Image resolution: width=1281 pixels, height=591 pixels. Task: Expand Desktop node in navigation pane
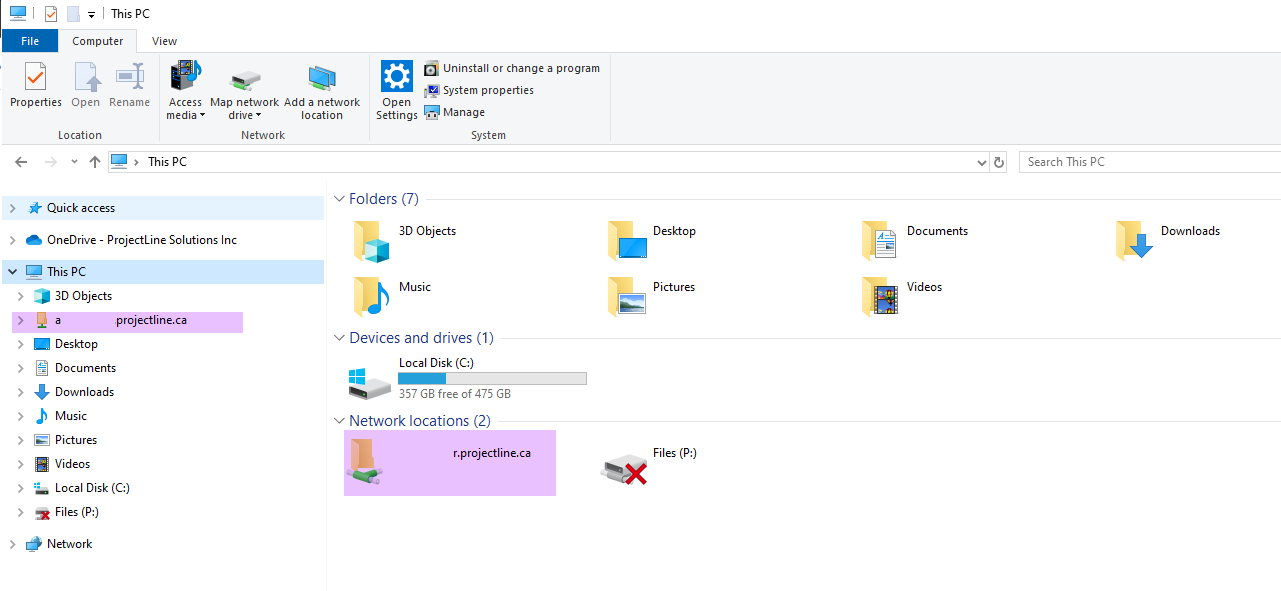(21, 344)
